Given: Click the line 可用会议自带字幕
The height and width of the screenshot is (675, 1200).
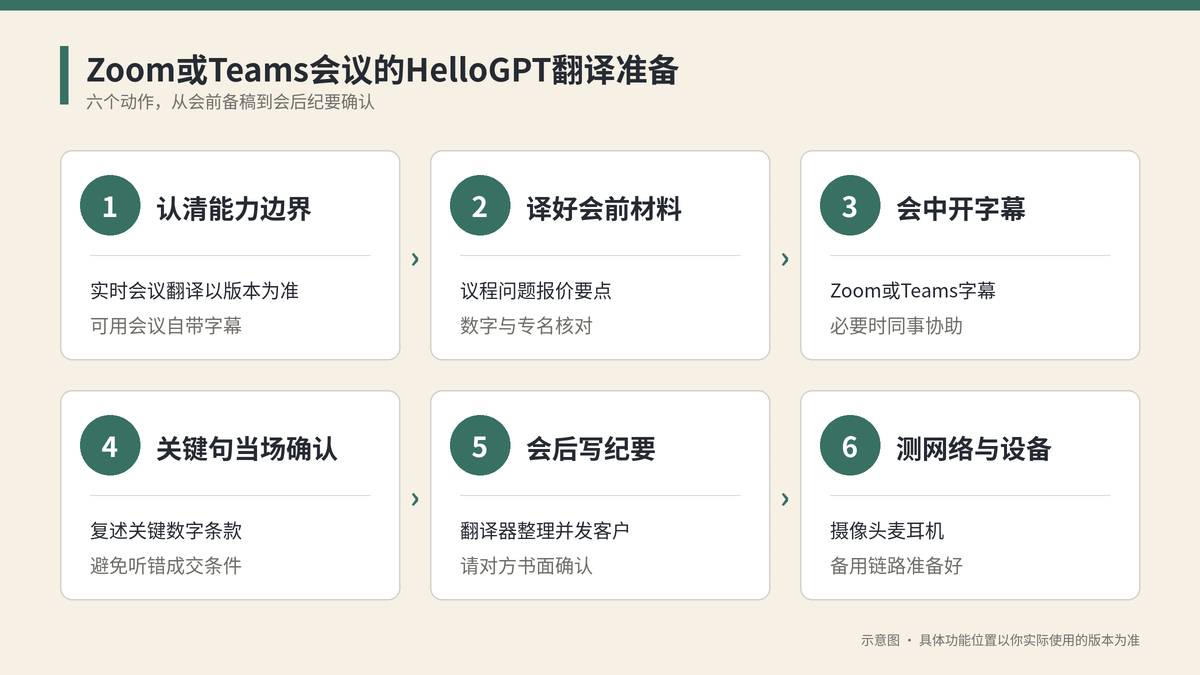Looking at the screenshot, I should pos(166,325).
